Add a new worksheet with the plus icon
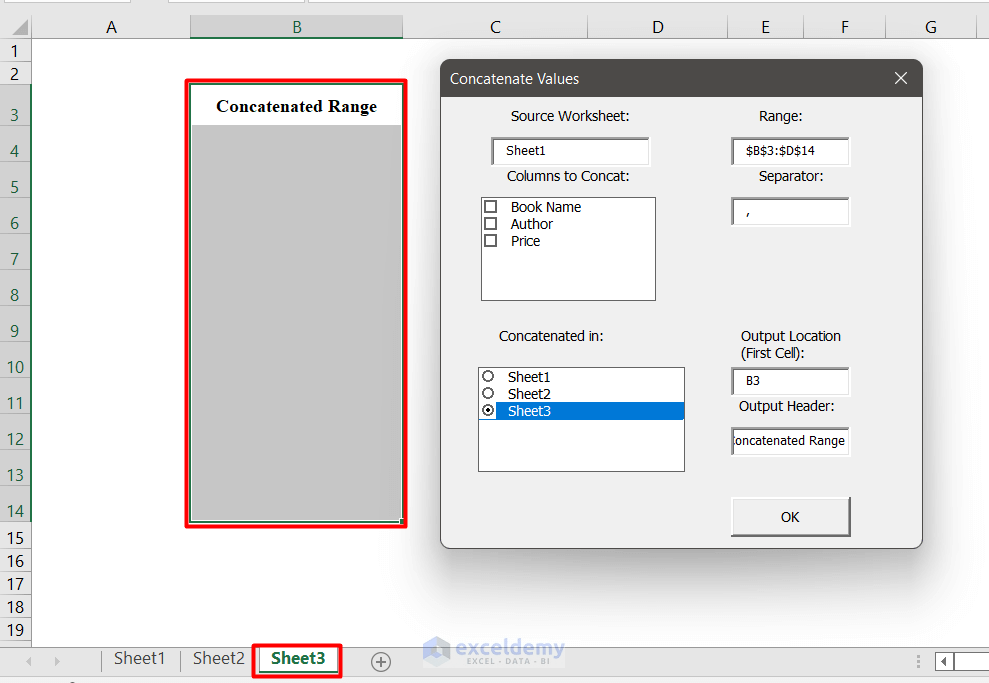 click(380, 660)
